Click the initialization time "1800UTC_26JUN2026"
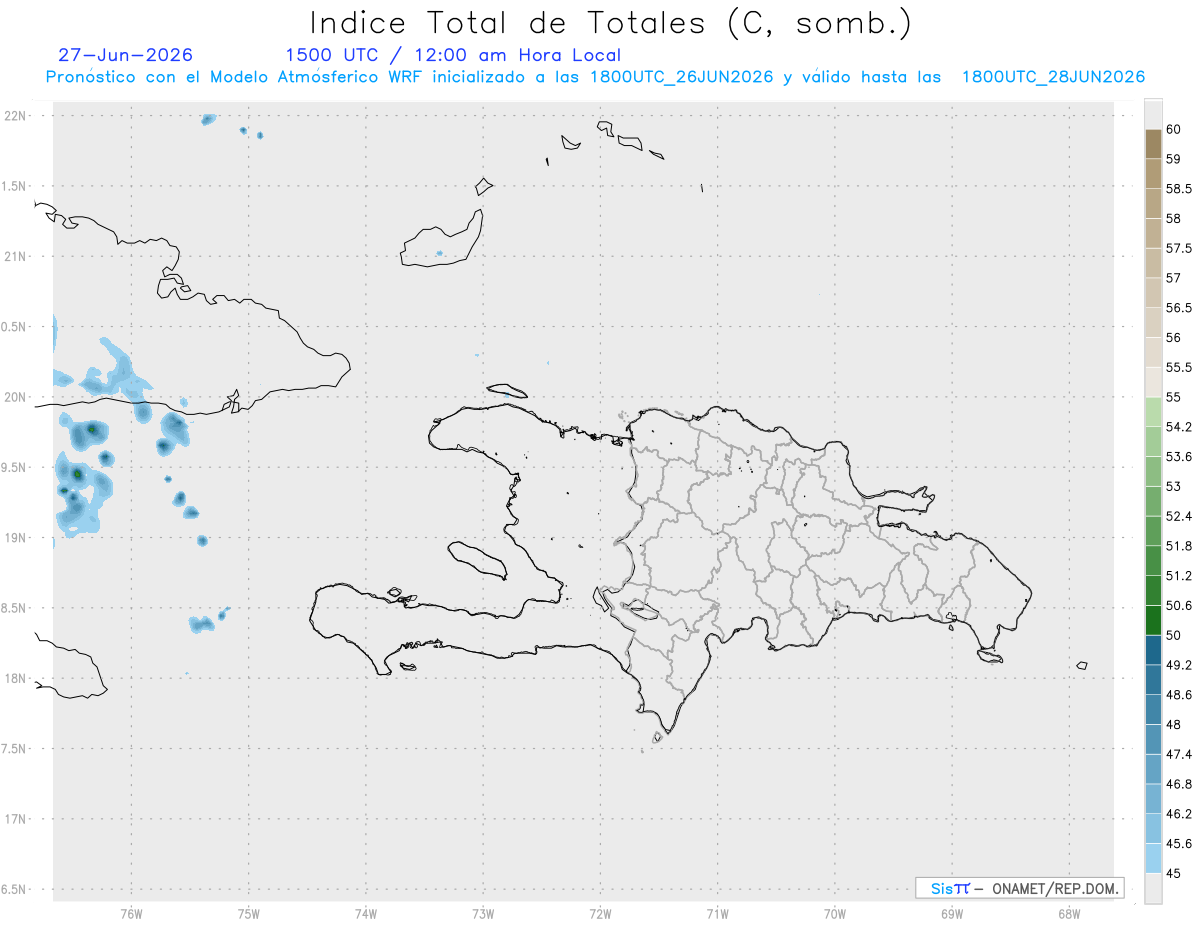 click(682, 77)
